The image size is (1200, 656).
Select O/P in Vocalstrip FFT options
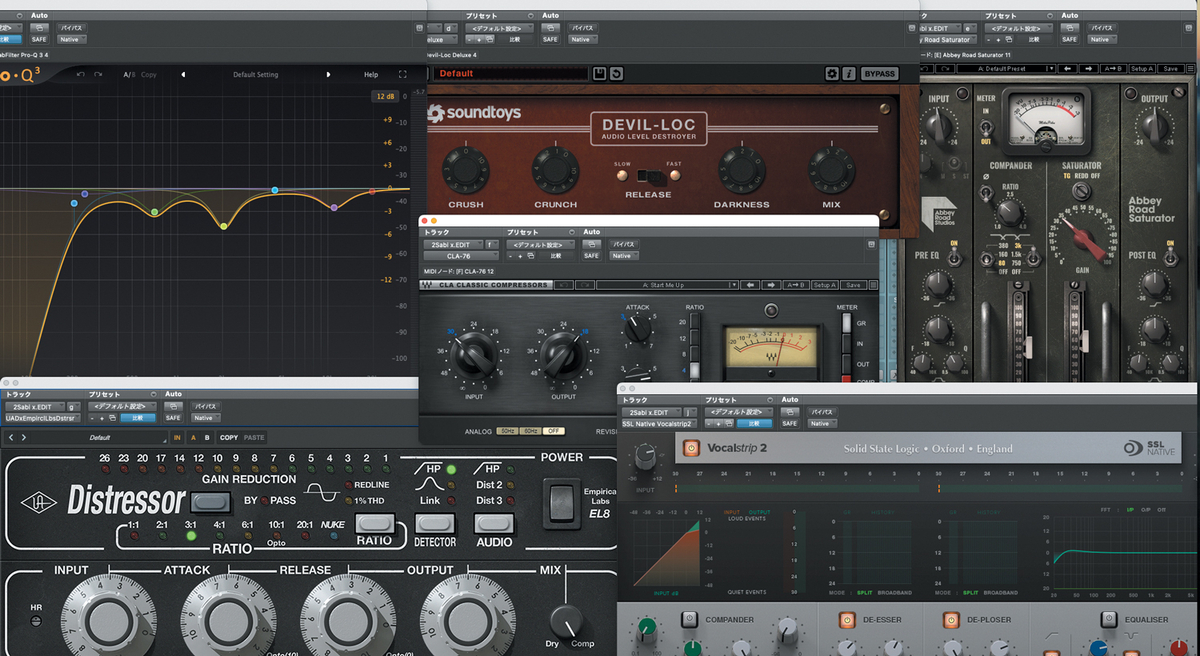pyautogui.click(x=1145, y=510)
